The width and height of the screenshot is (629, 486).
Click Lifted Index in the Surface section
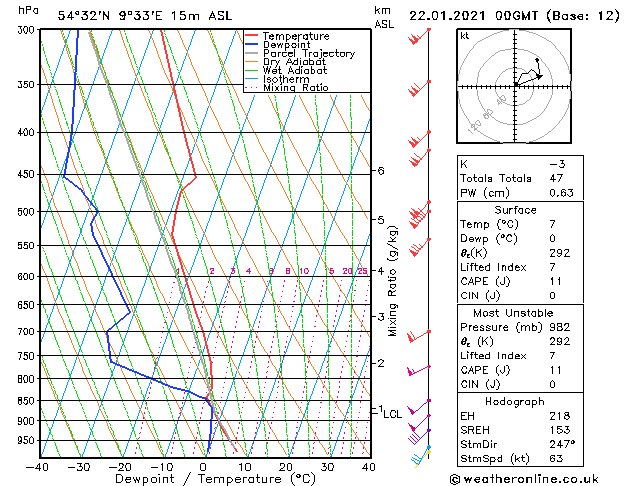[493, 267]
